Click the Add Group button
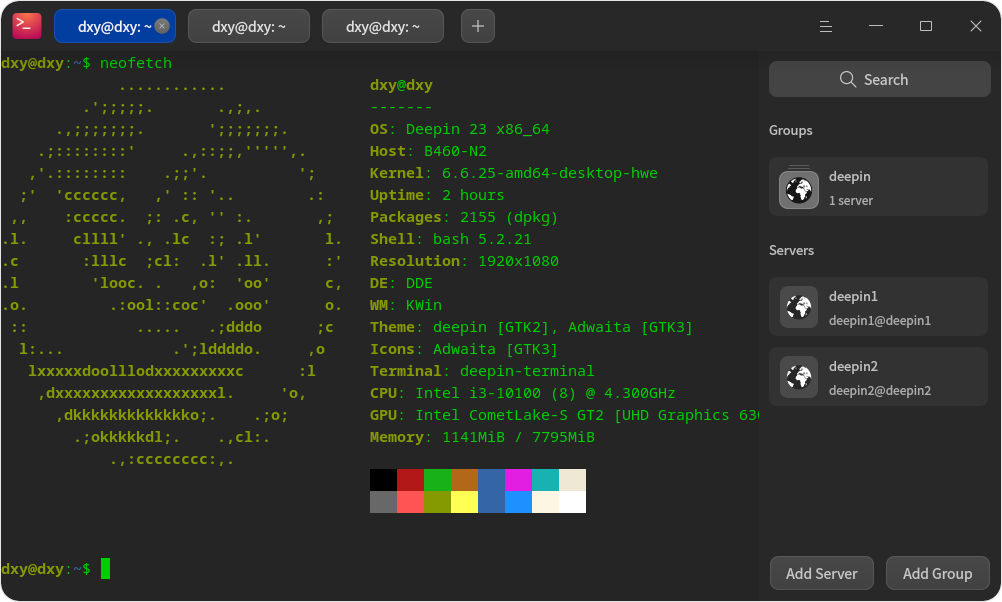 point(937,573)
